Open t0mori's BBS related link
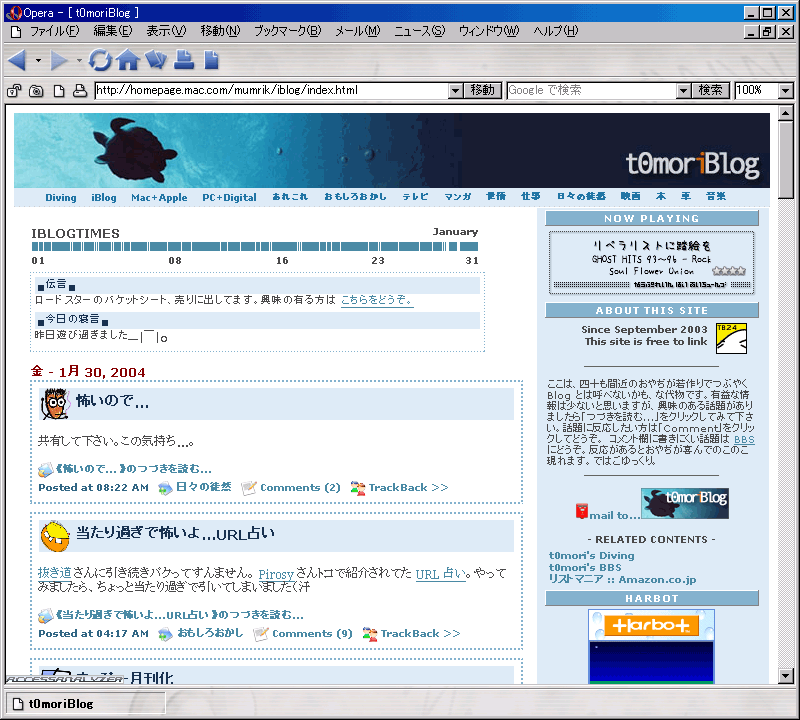 [x=585, y=567]
